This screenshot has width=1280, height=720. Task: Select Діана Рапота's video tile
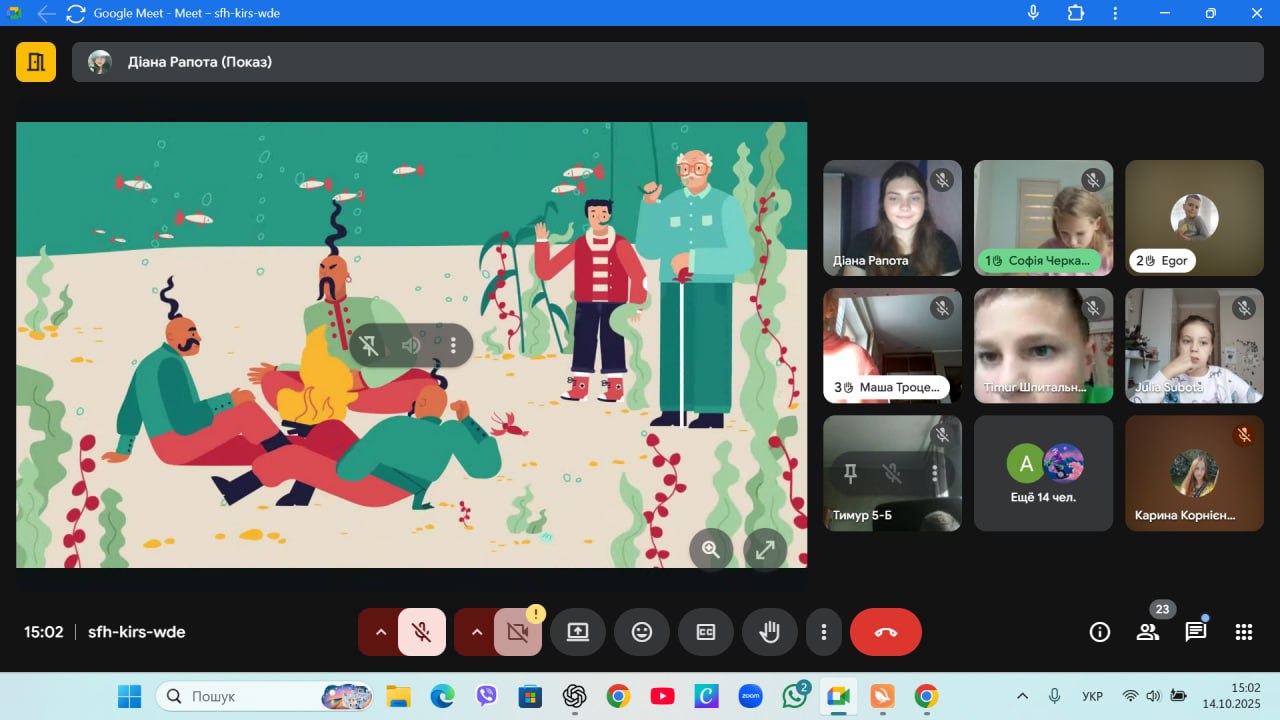click(x=892, y=217)
